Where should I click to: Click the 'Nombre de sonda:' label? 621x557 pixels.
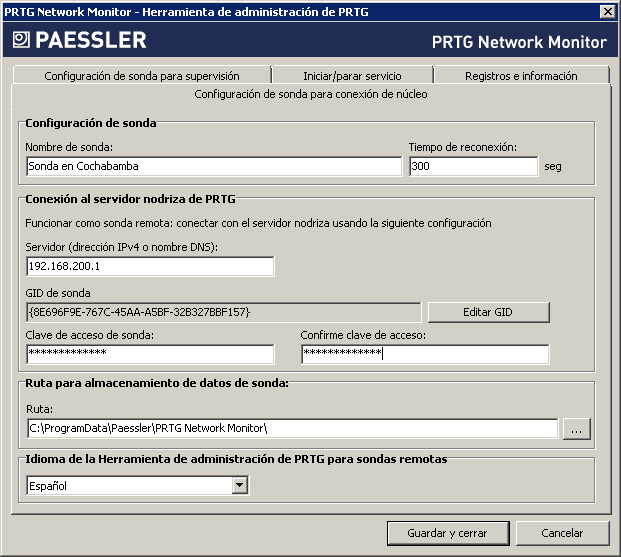click(x=69, y=147)
